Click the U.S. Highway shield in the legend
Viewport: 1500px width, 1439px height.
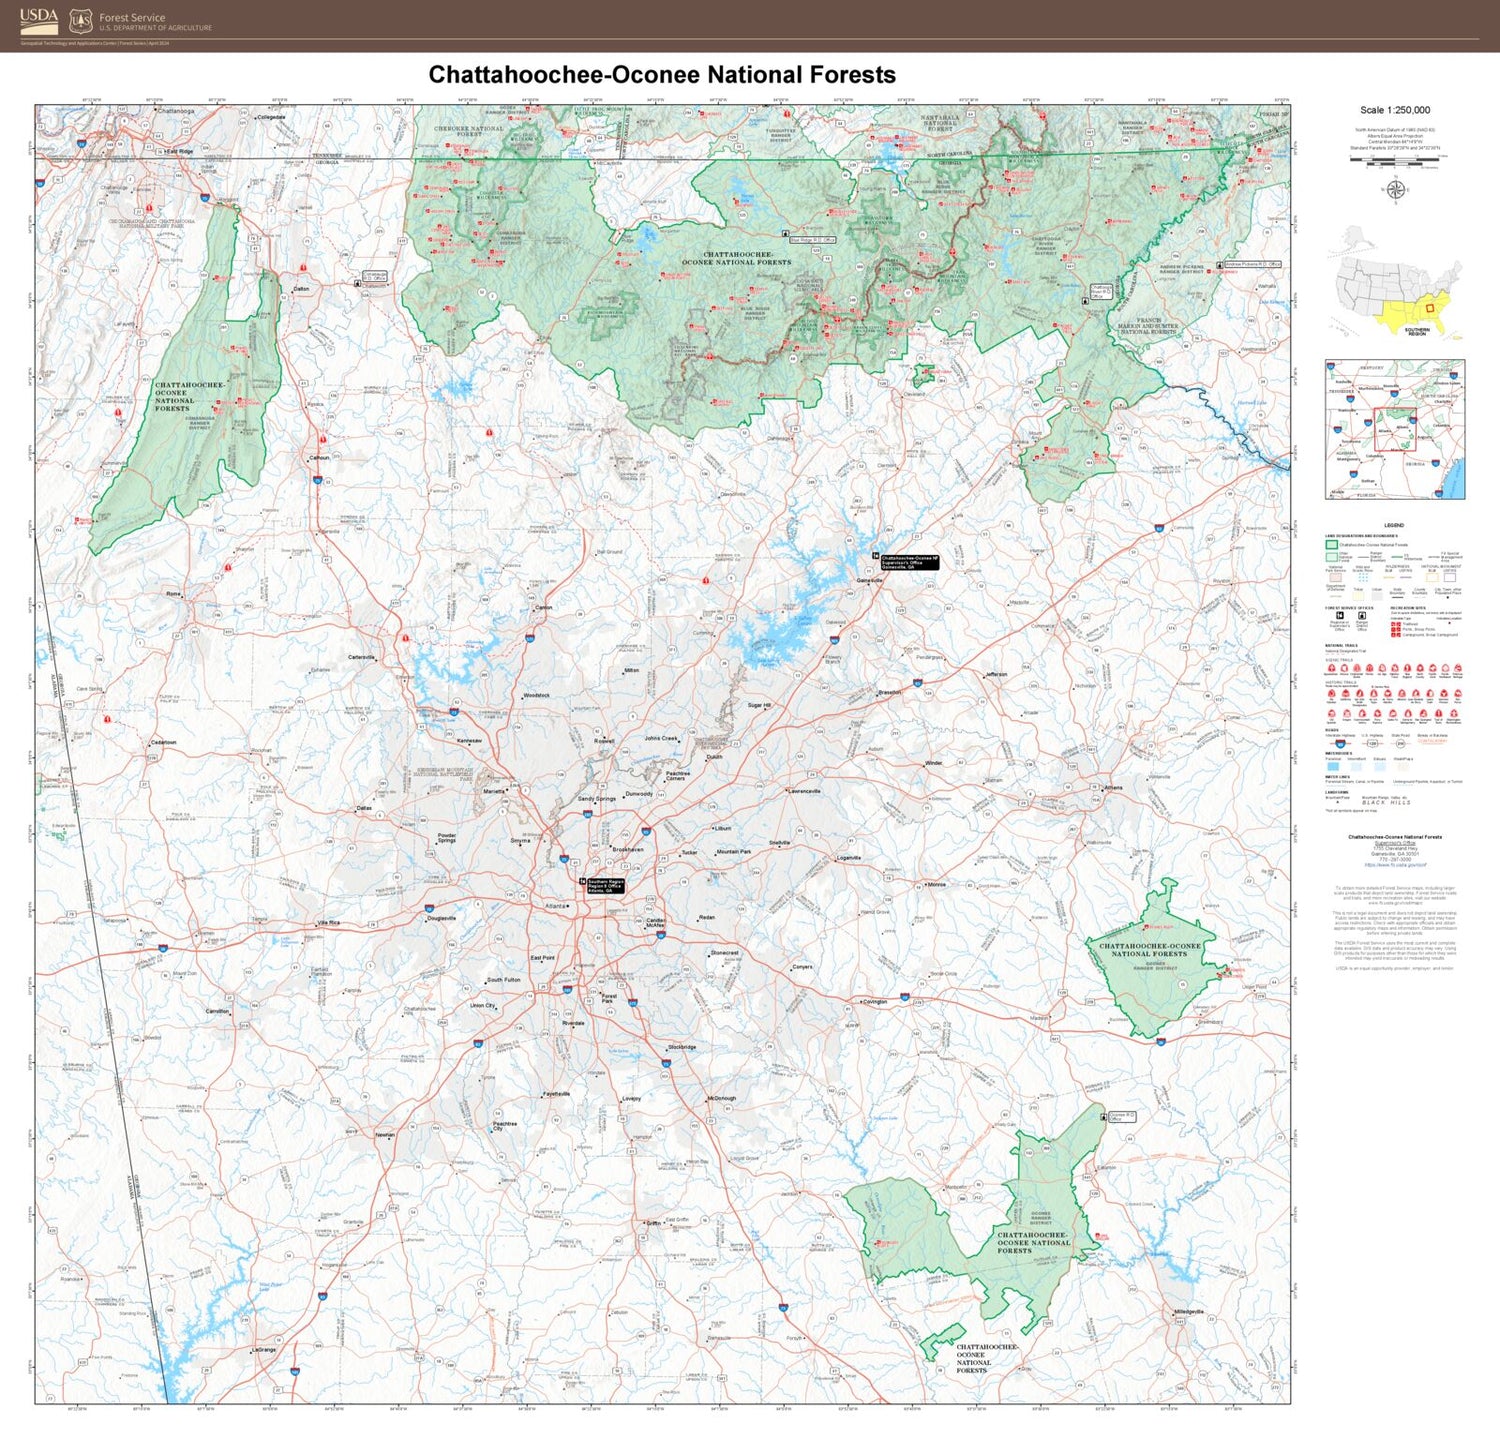click(x=1373, y=744)
